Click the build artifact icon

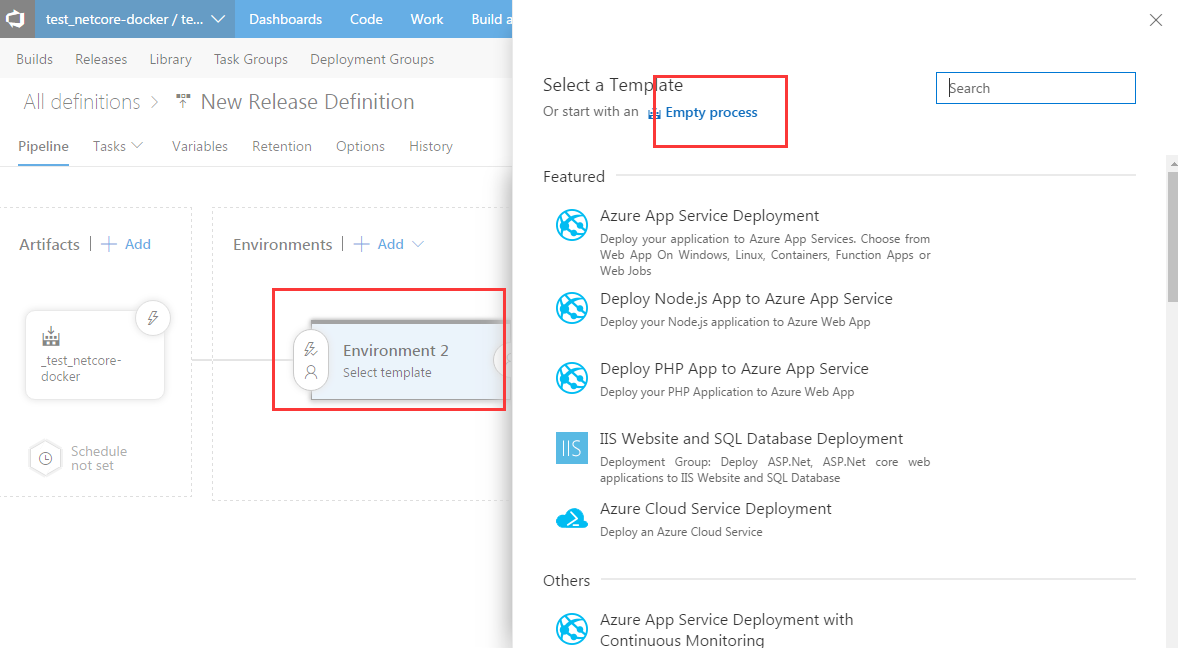[51, 336]
